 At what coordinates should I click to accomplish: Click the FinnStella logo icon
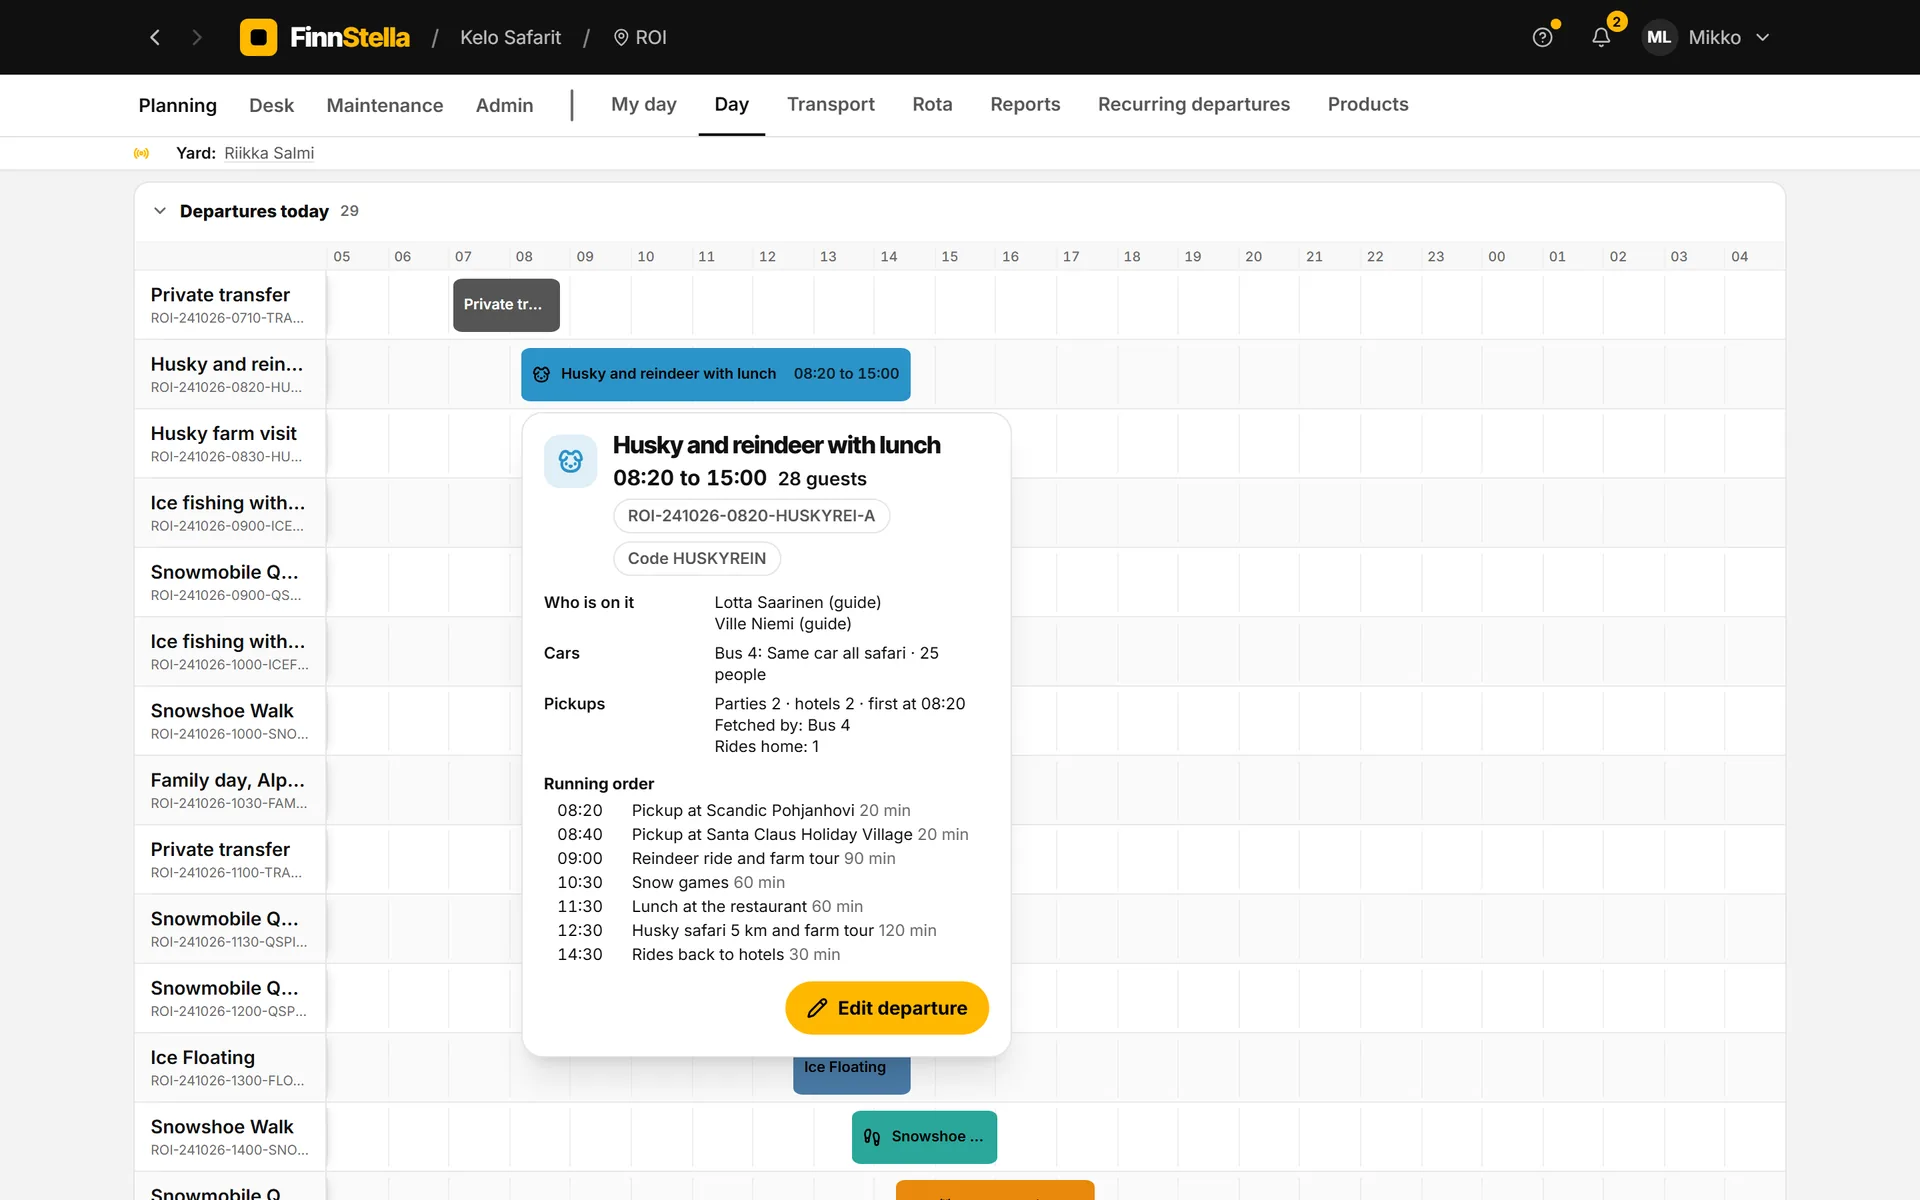258,37
